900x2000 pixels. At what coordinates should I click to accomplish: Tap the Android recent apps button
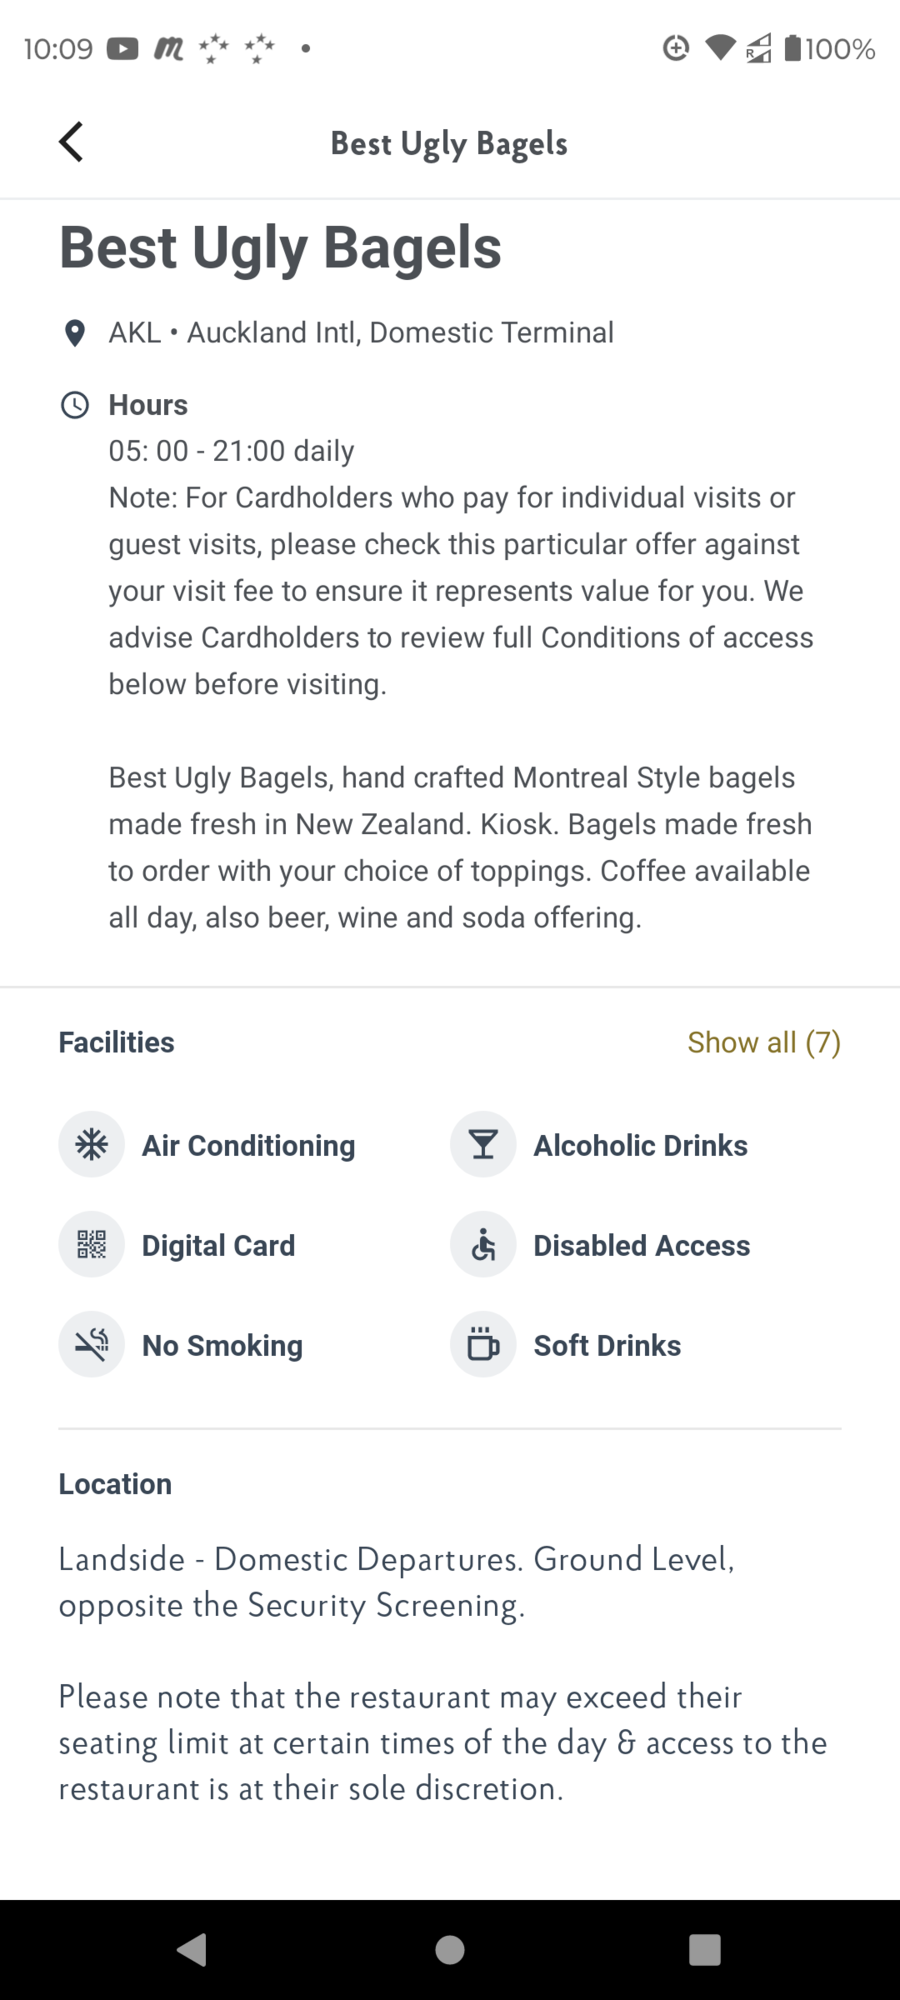coord(705,1949)
